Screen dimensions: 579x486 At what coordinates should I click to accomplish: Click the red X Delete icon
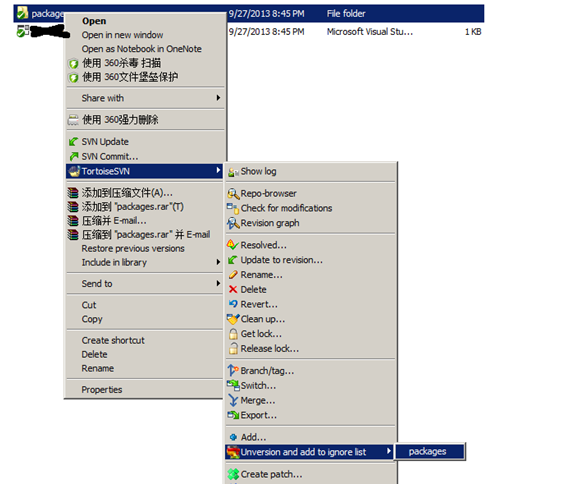tap(233, 290)
